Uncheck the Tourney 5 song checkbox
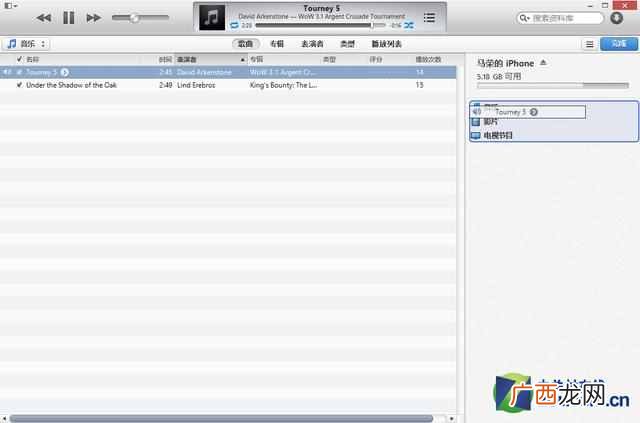This screenshot has height=423, width=640. coord(19,72)
